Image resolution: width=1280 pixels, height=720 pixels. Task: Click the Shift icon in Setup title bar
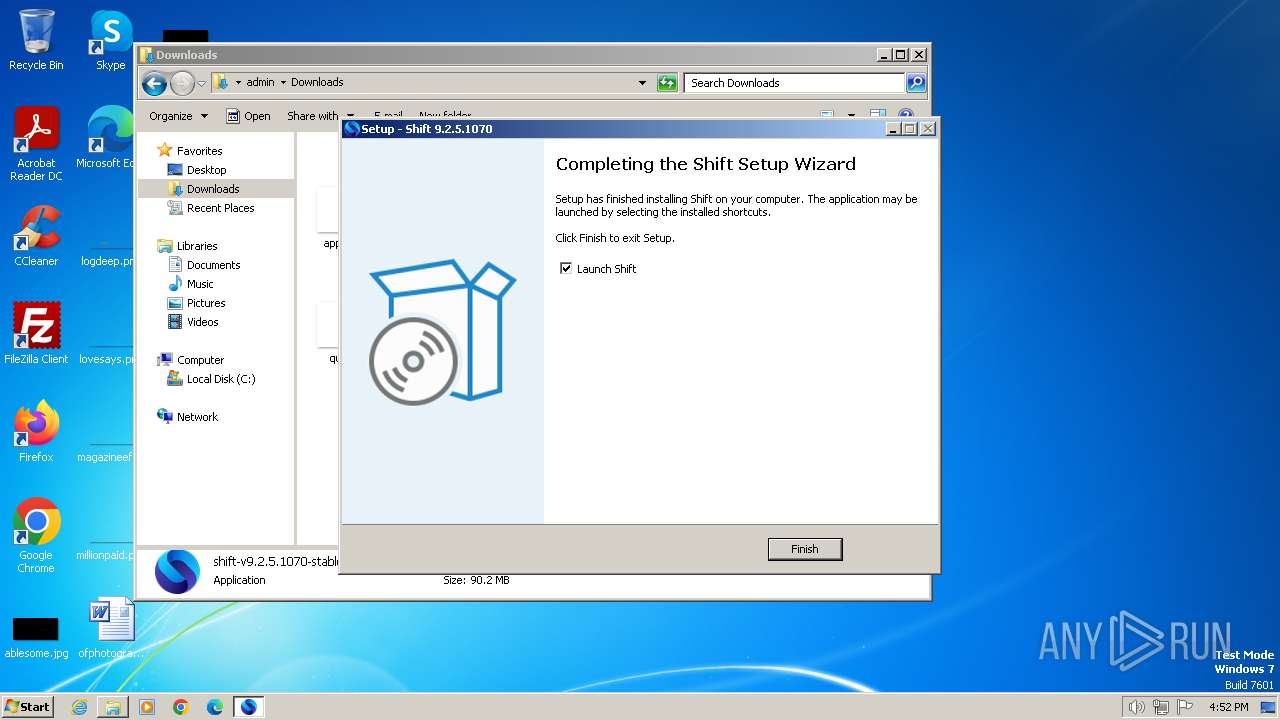tap(352, 129)
